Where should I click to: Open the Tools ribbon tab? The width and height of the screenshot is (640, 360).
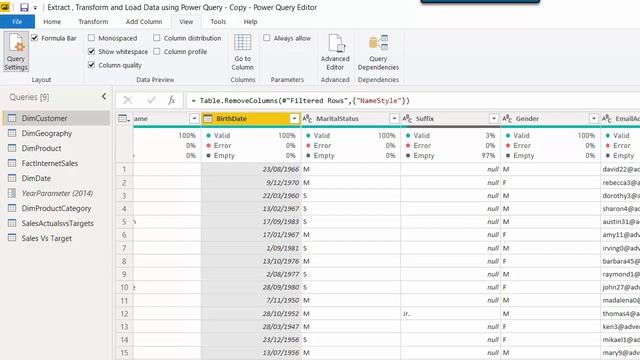218,22
